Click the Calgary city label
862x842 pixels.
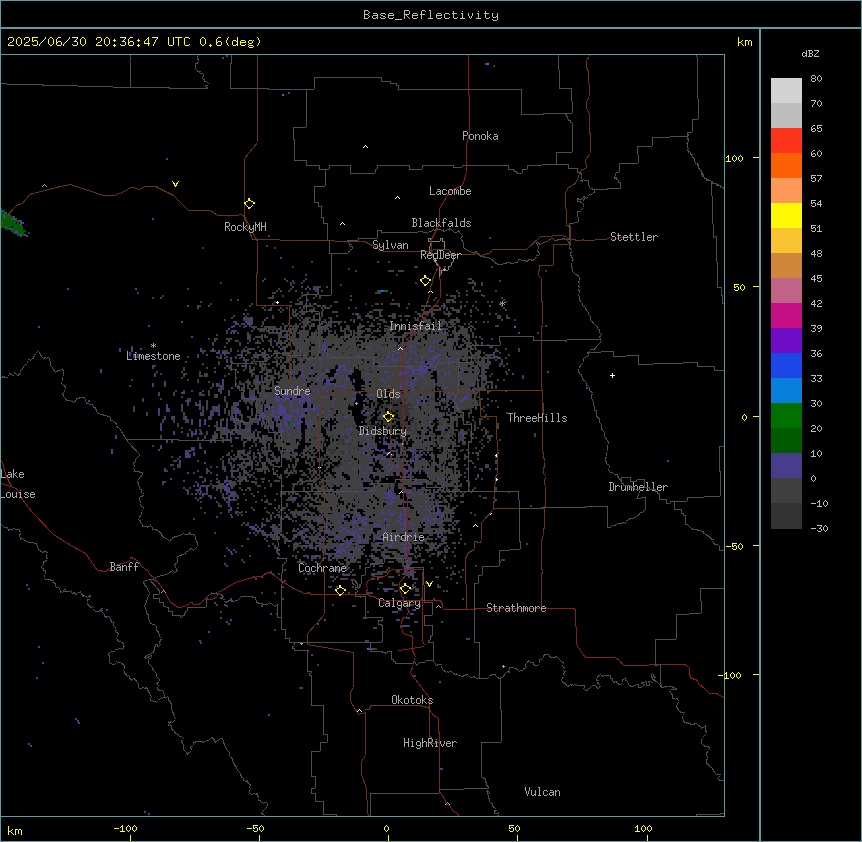click(x=400, y=603)
